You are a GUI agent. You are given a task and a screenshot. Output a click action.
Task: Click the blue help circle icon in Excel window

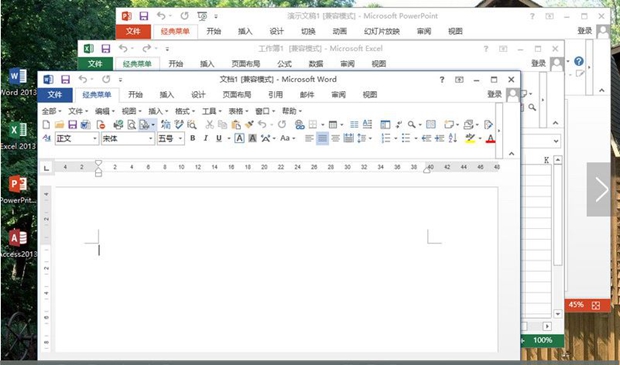pyautogui.click(x=578, y=61)
